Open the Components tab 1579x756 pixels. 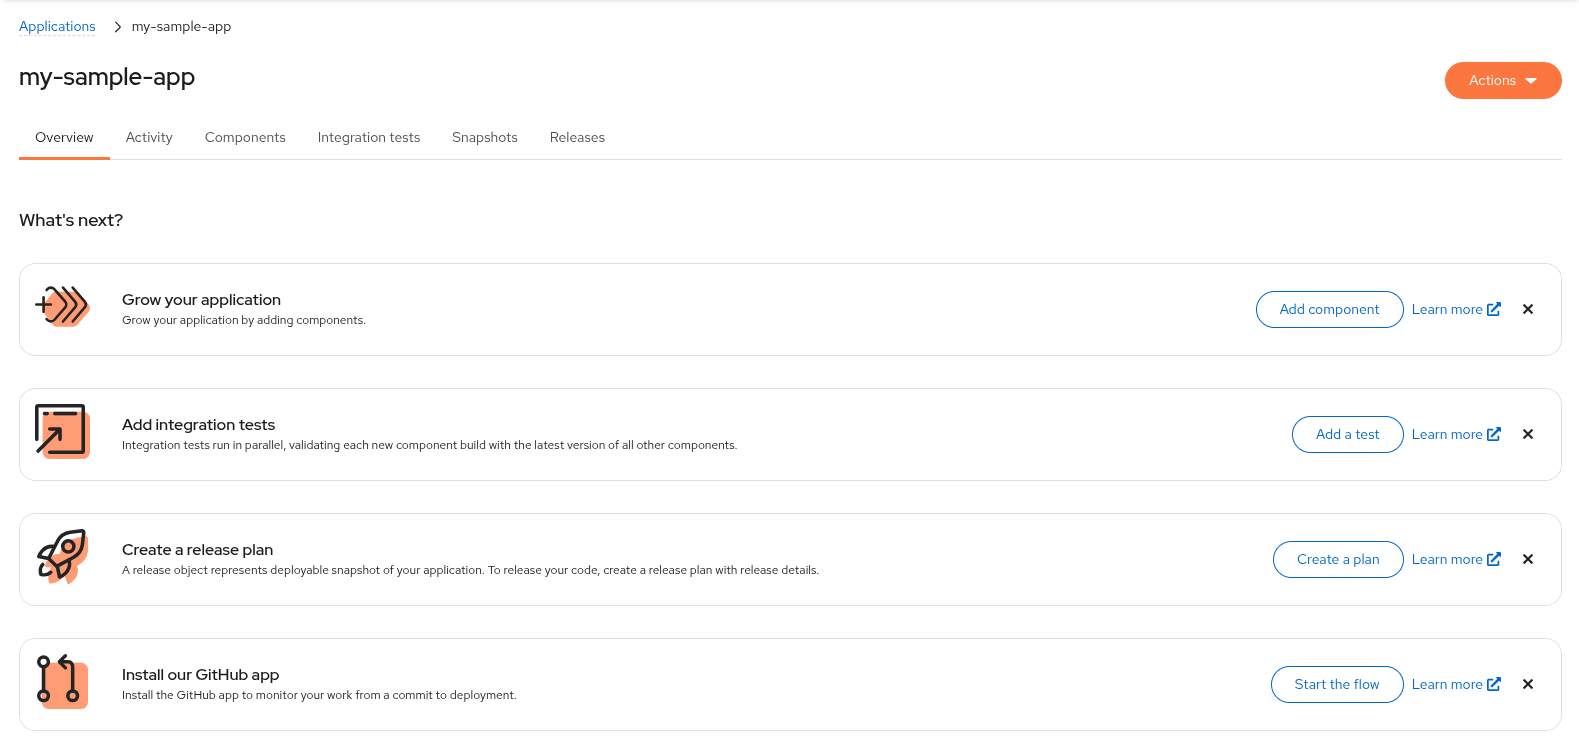(245, 137)
